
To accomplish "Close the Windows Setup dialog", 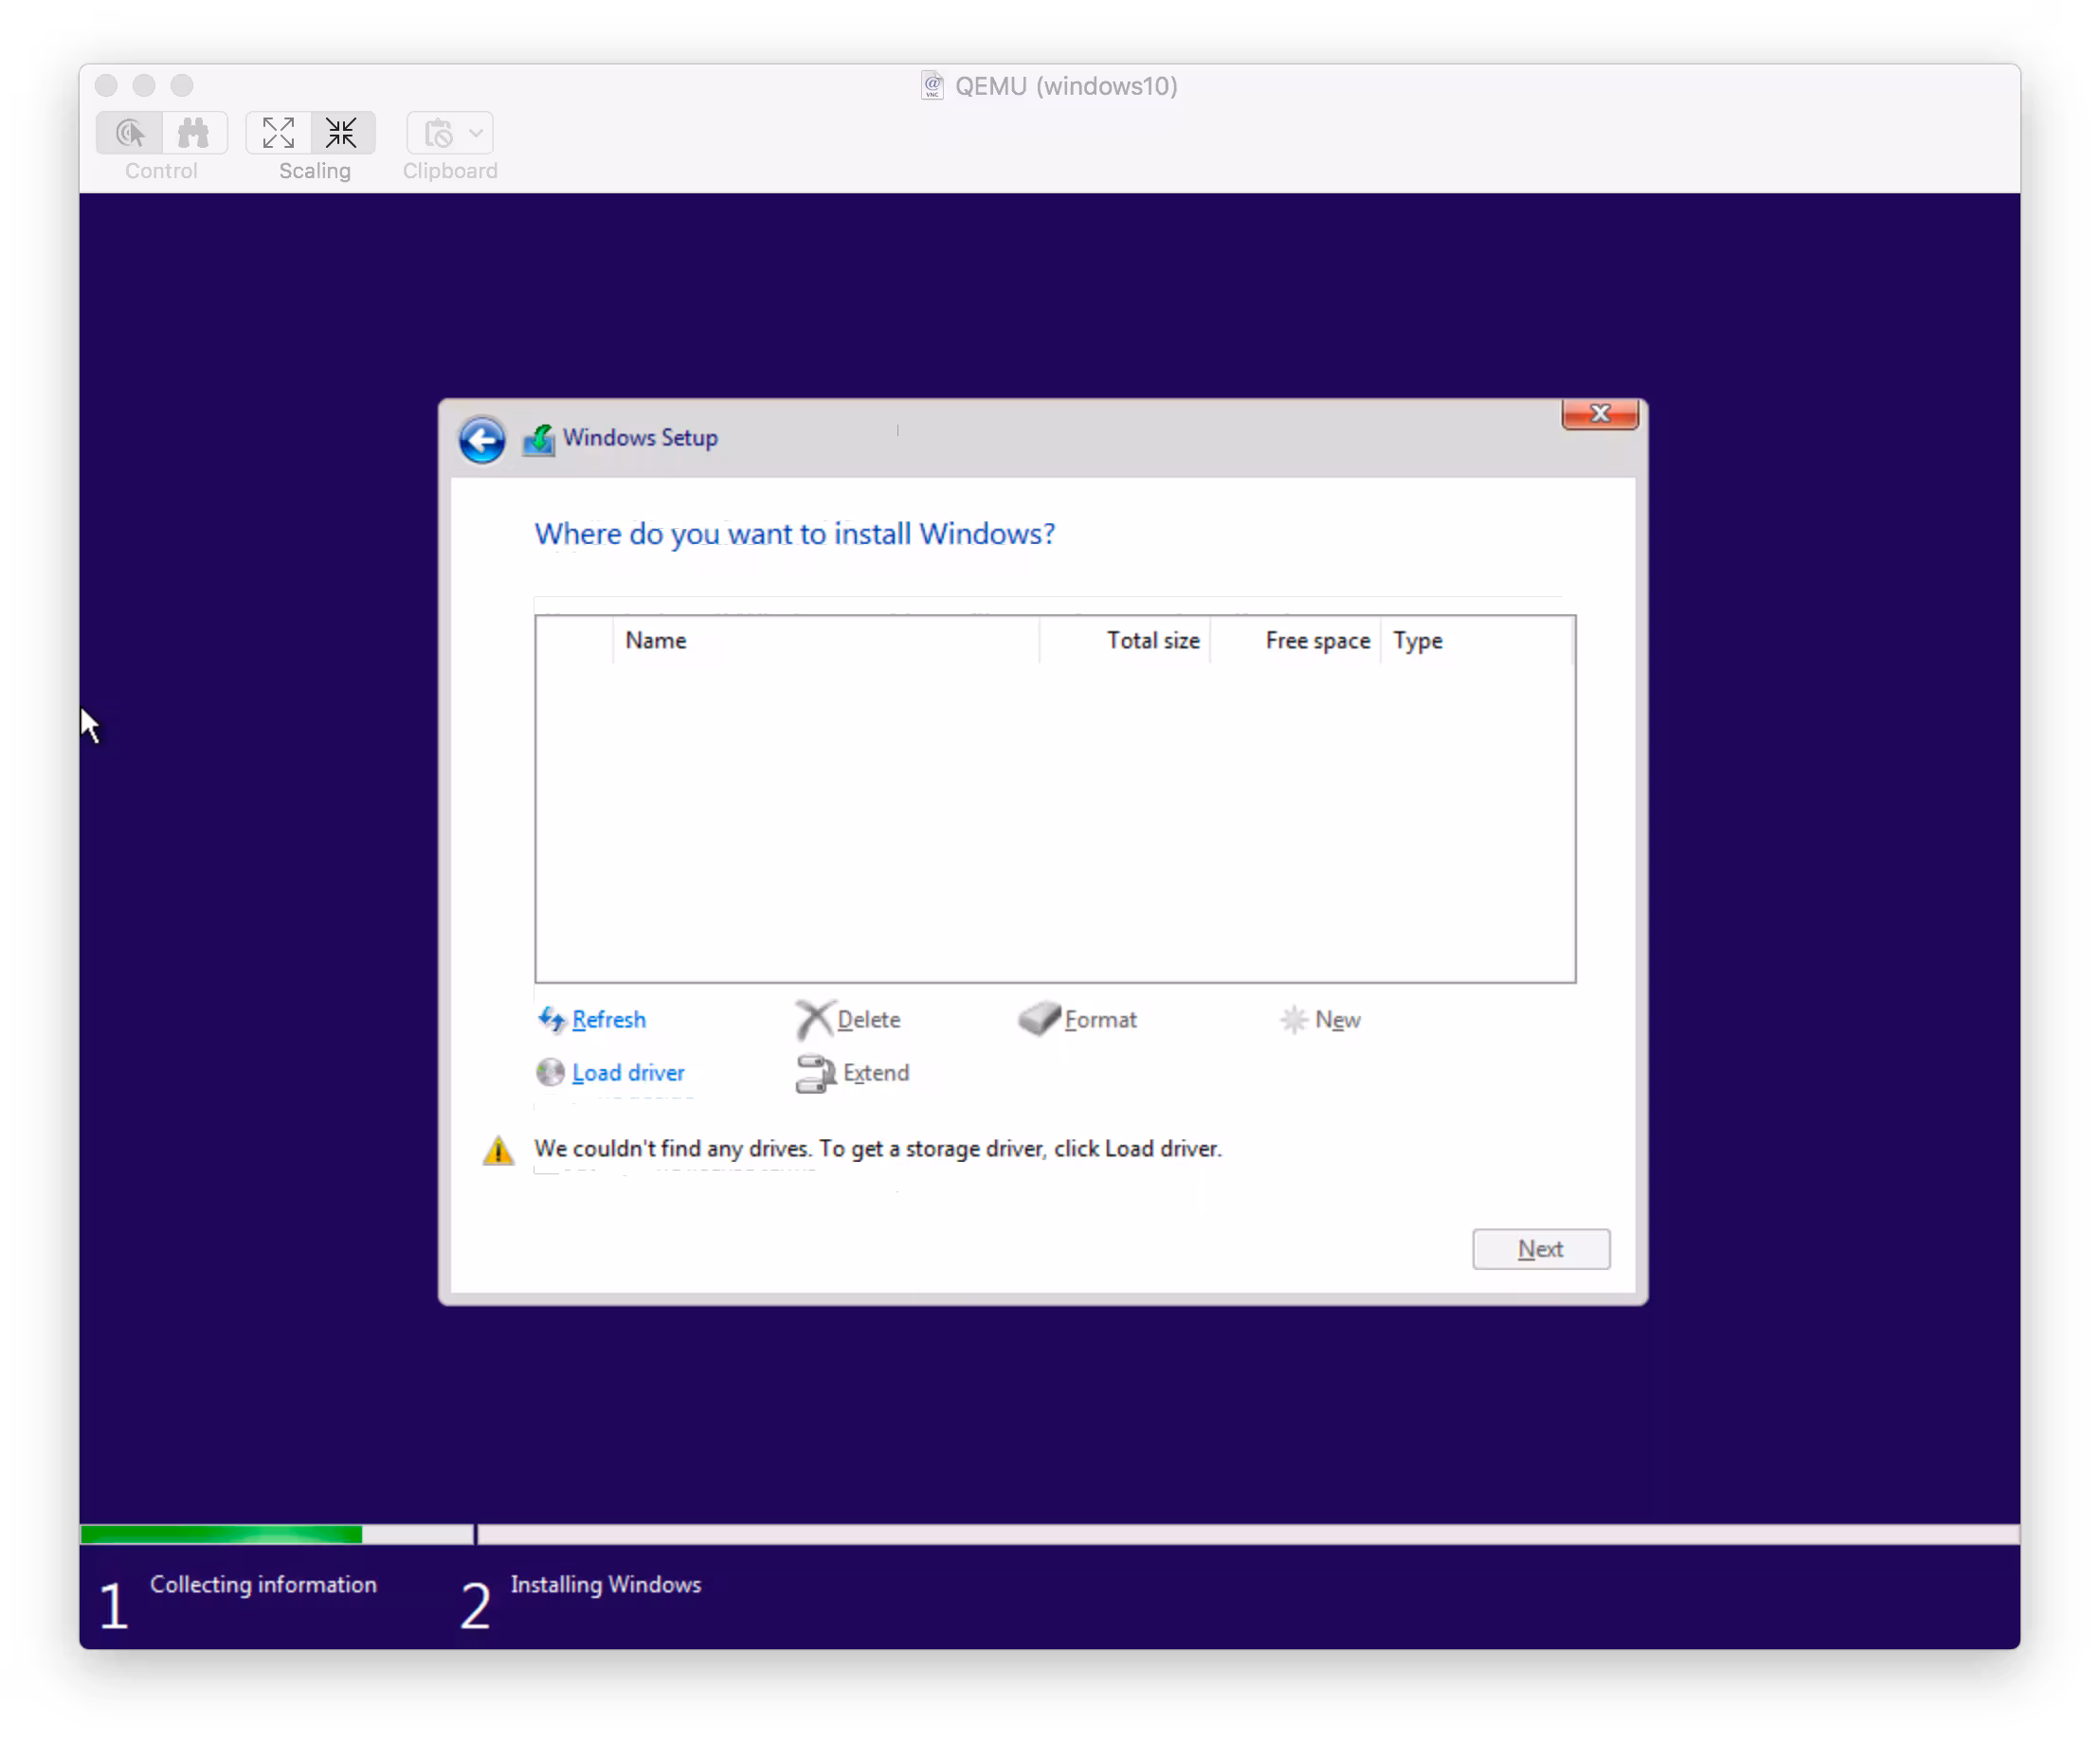I will pos(1599,414).
